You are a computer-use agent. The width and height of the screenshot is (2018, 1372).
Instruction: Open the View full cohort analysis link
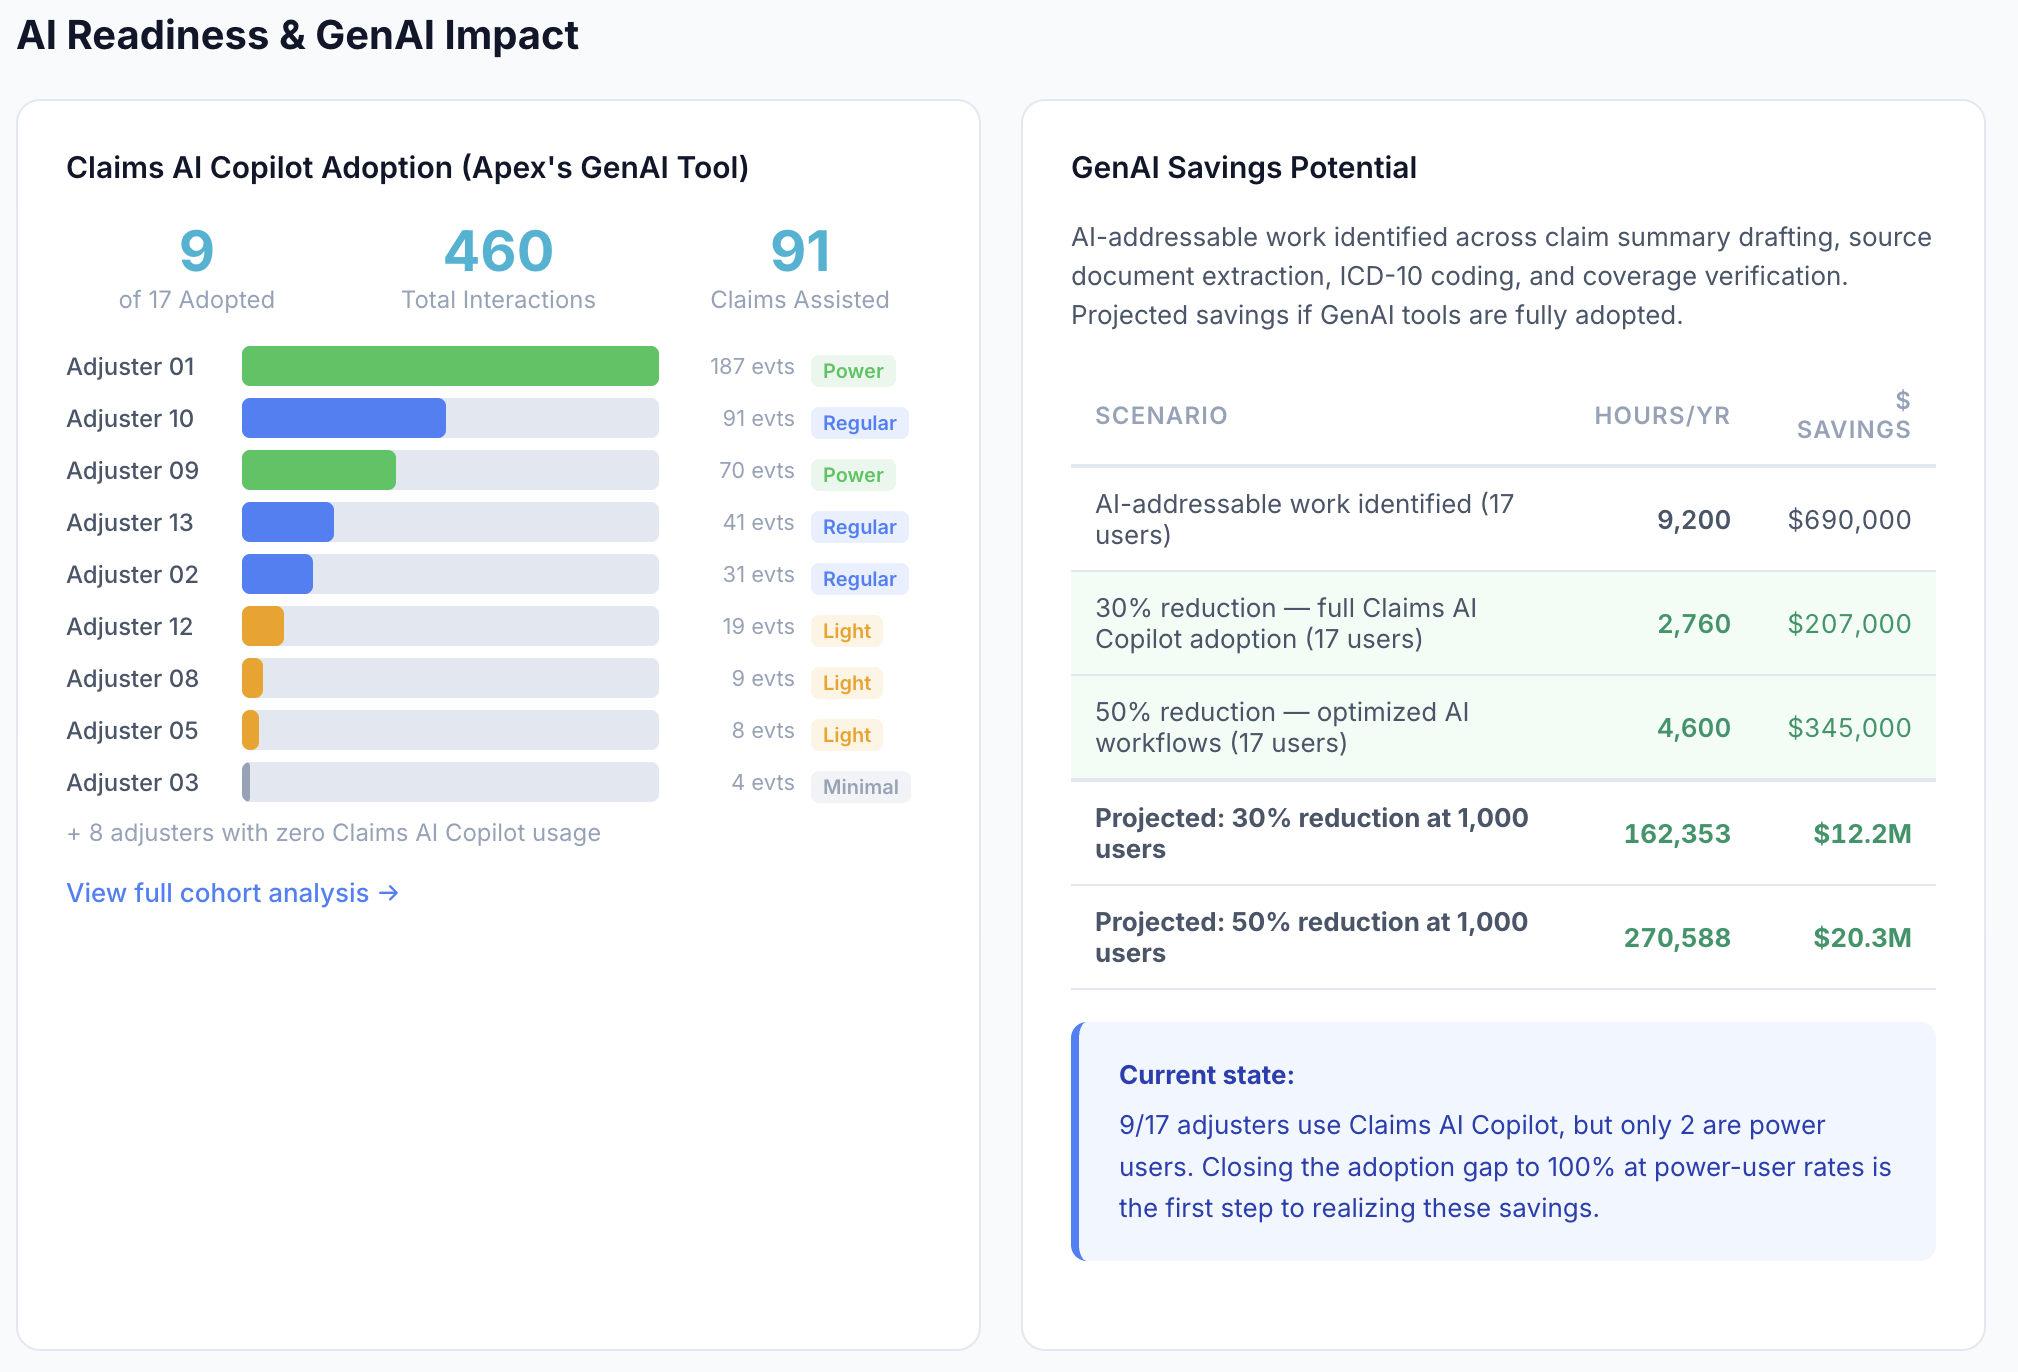232,893
